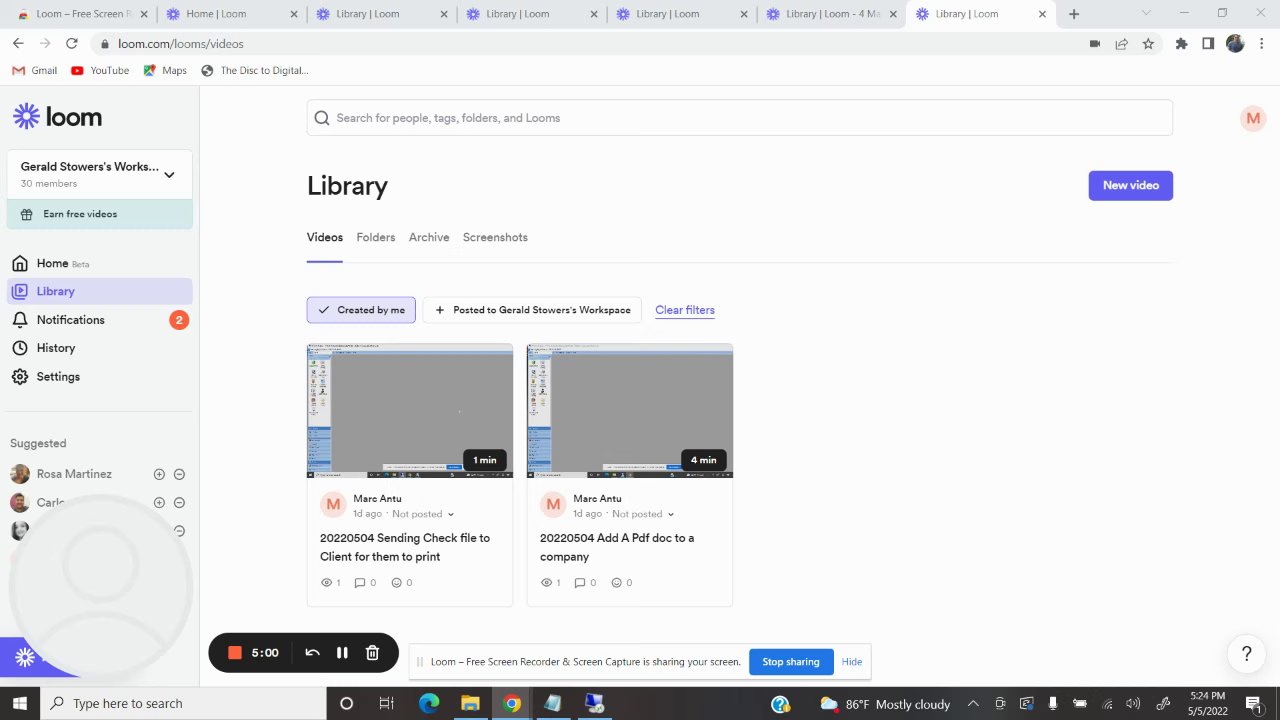Open The Disc to Digital bookmark
Screen dimensions: 1280x720
(x=255, y=71)
